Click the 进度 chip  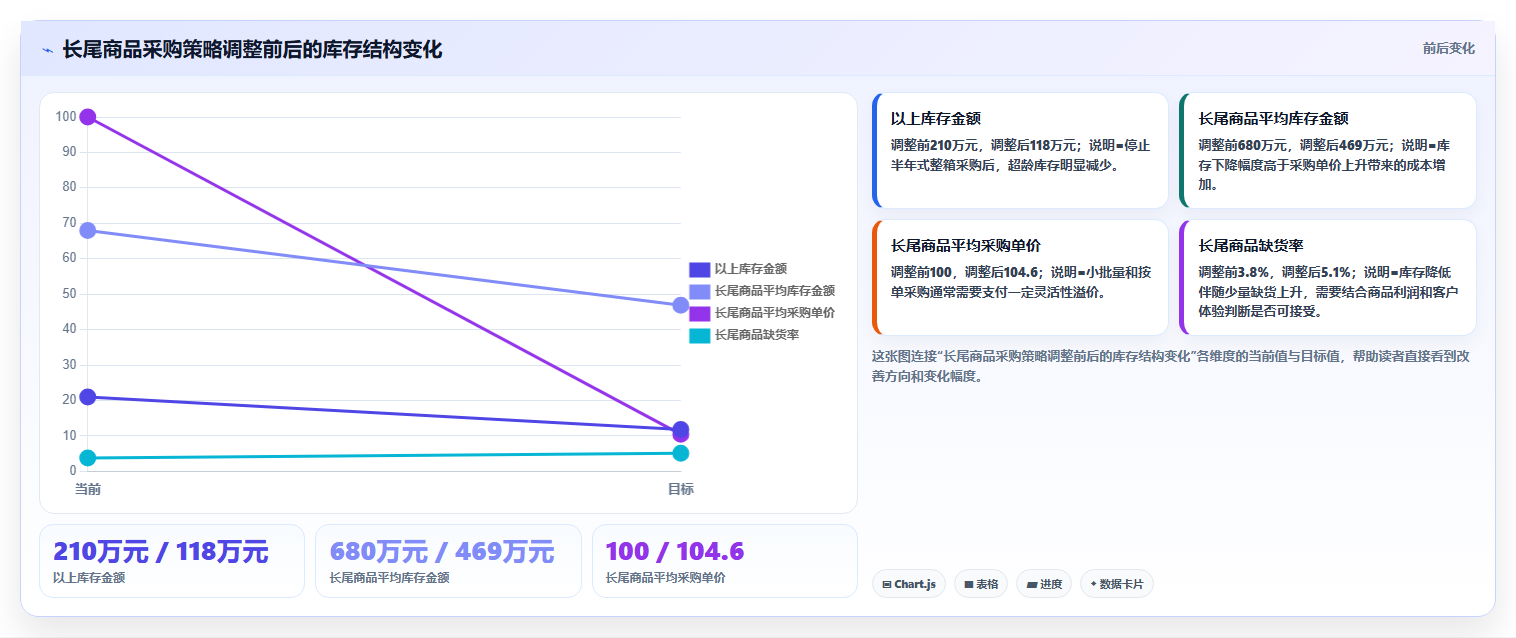tap(1044, 584)
